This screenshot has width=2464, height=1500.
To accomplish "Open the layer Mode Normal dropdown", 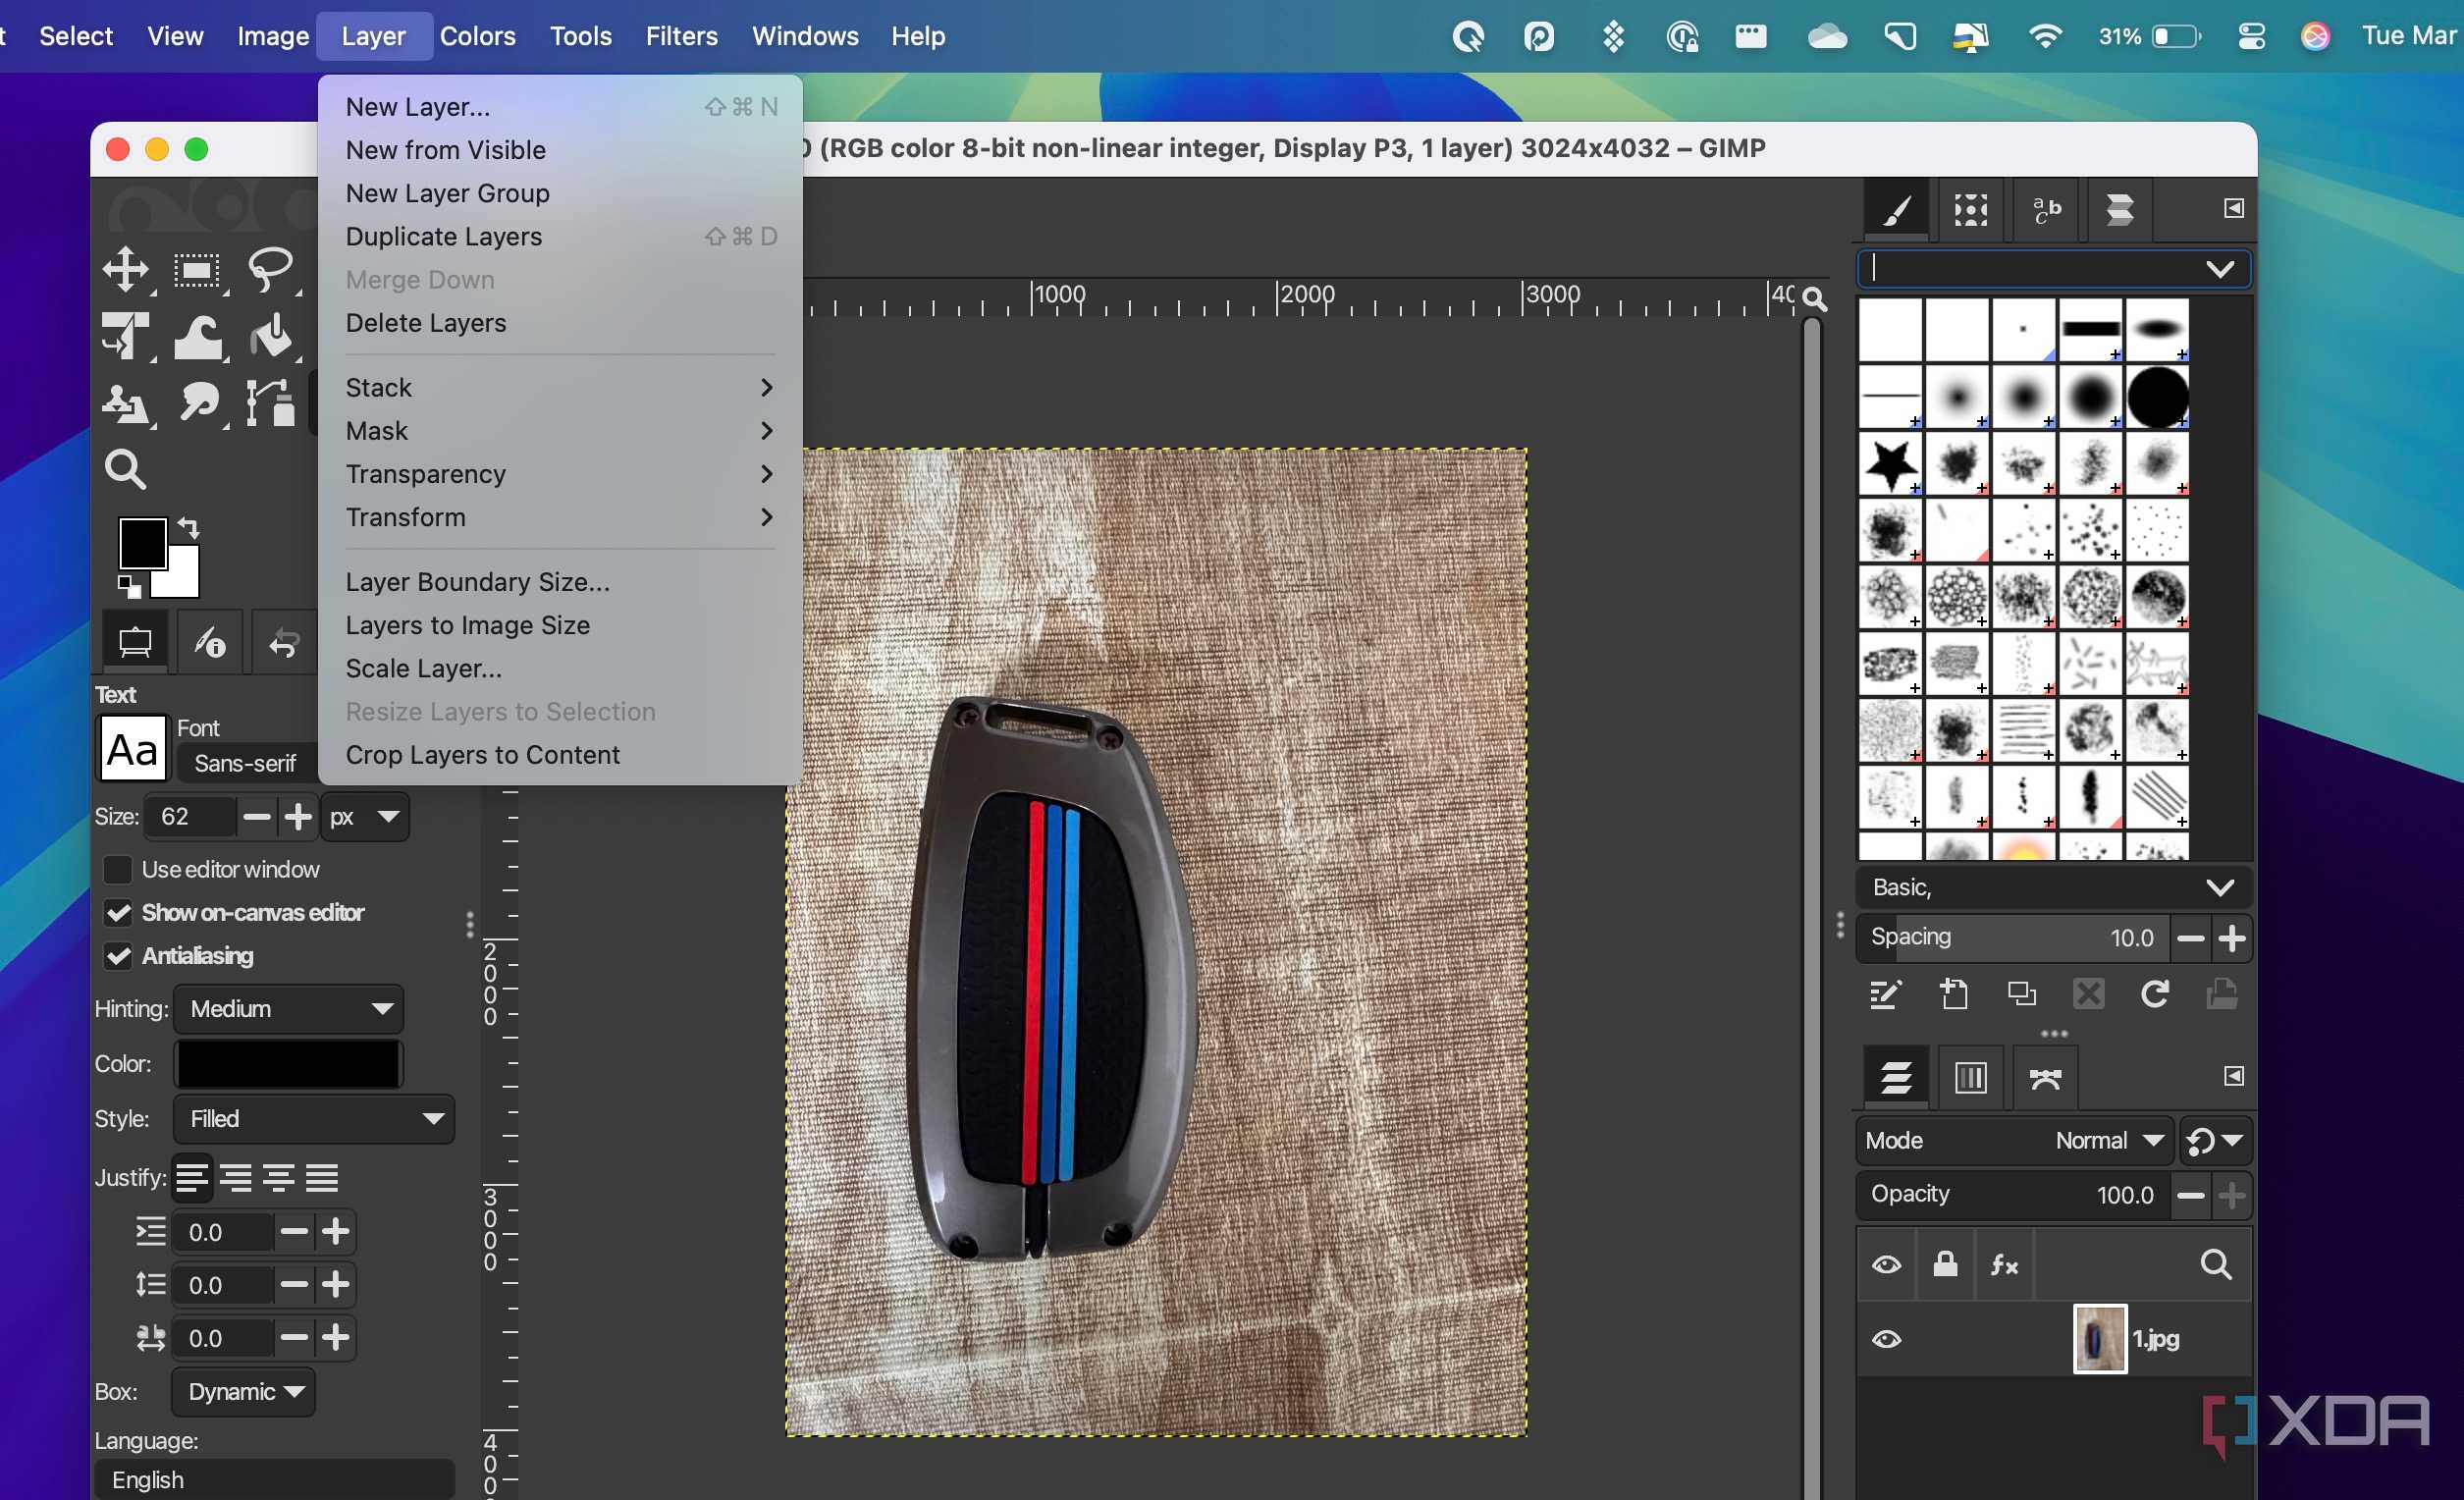I will (x=2014, y=1141).
